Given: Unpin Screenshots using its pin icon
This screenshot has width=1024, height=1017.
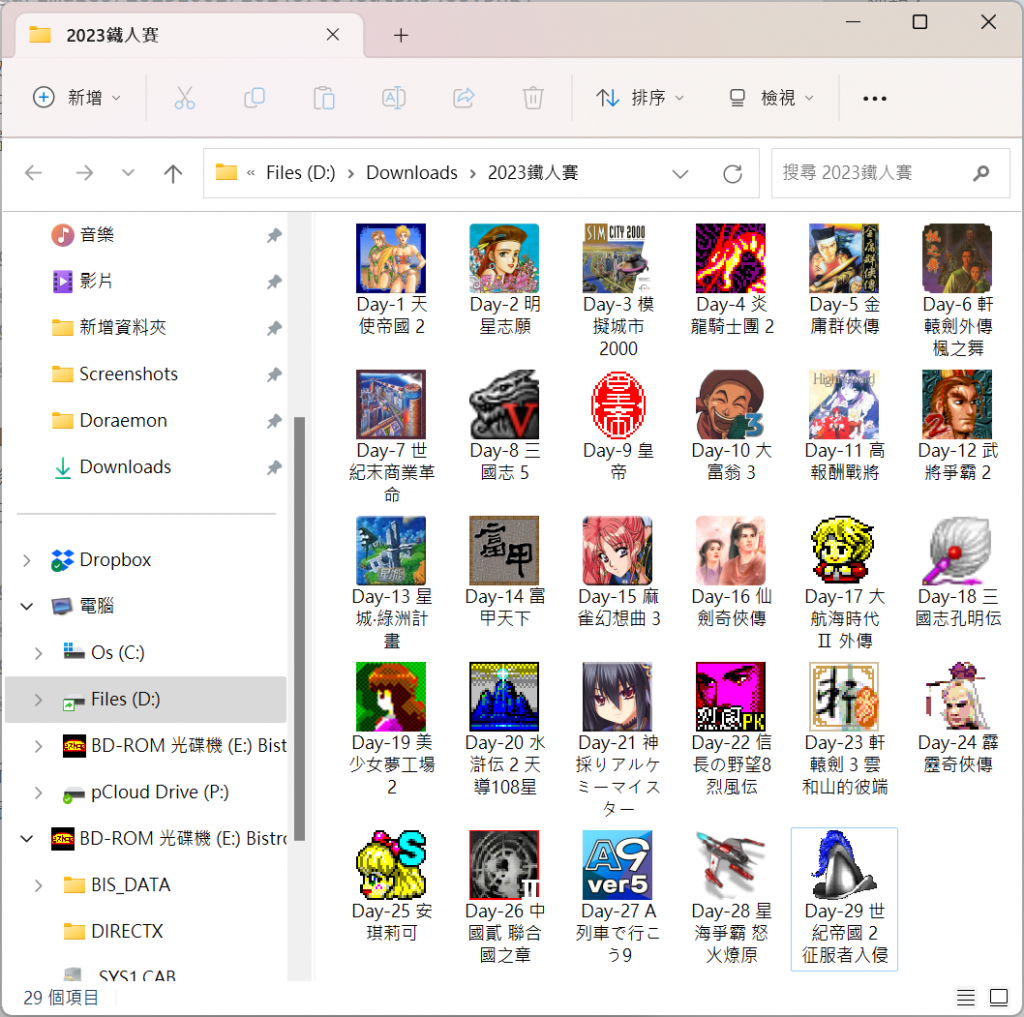Looking at the screenshot, I should 274,375.
